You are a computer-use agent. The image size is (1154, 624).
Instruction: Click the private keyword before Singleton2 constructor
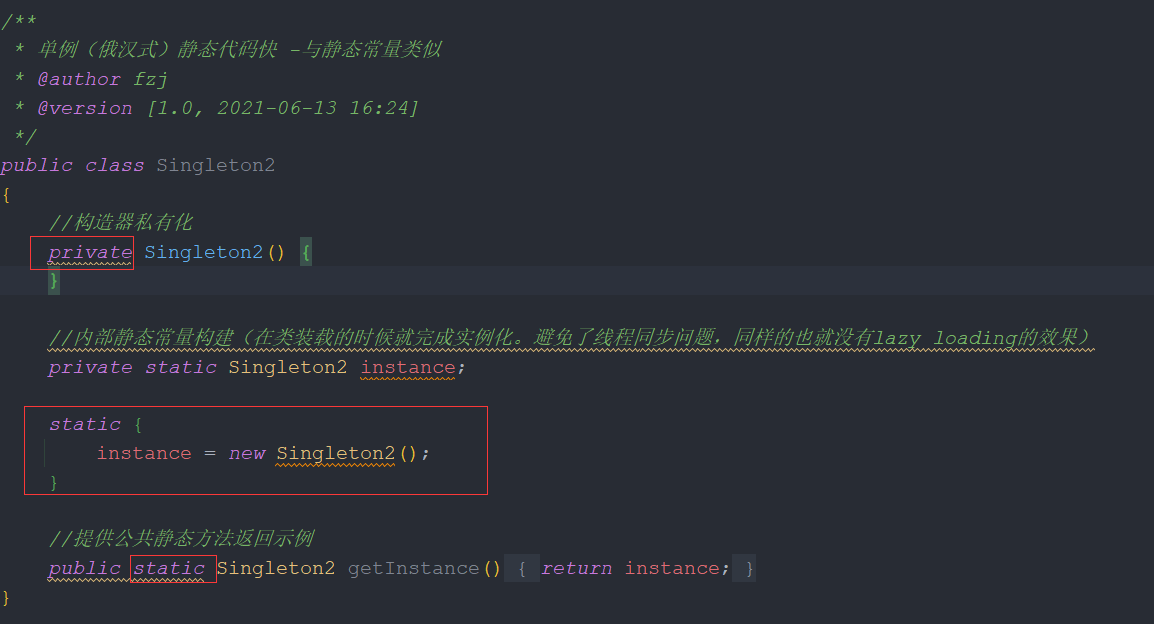pyautogui.click(x=90, y=252)
